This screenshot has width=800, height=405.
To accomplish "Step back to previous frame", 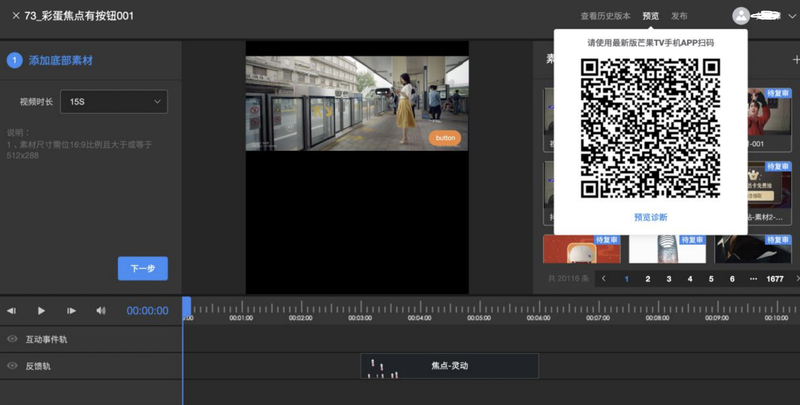I will (x=11, y=311).
